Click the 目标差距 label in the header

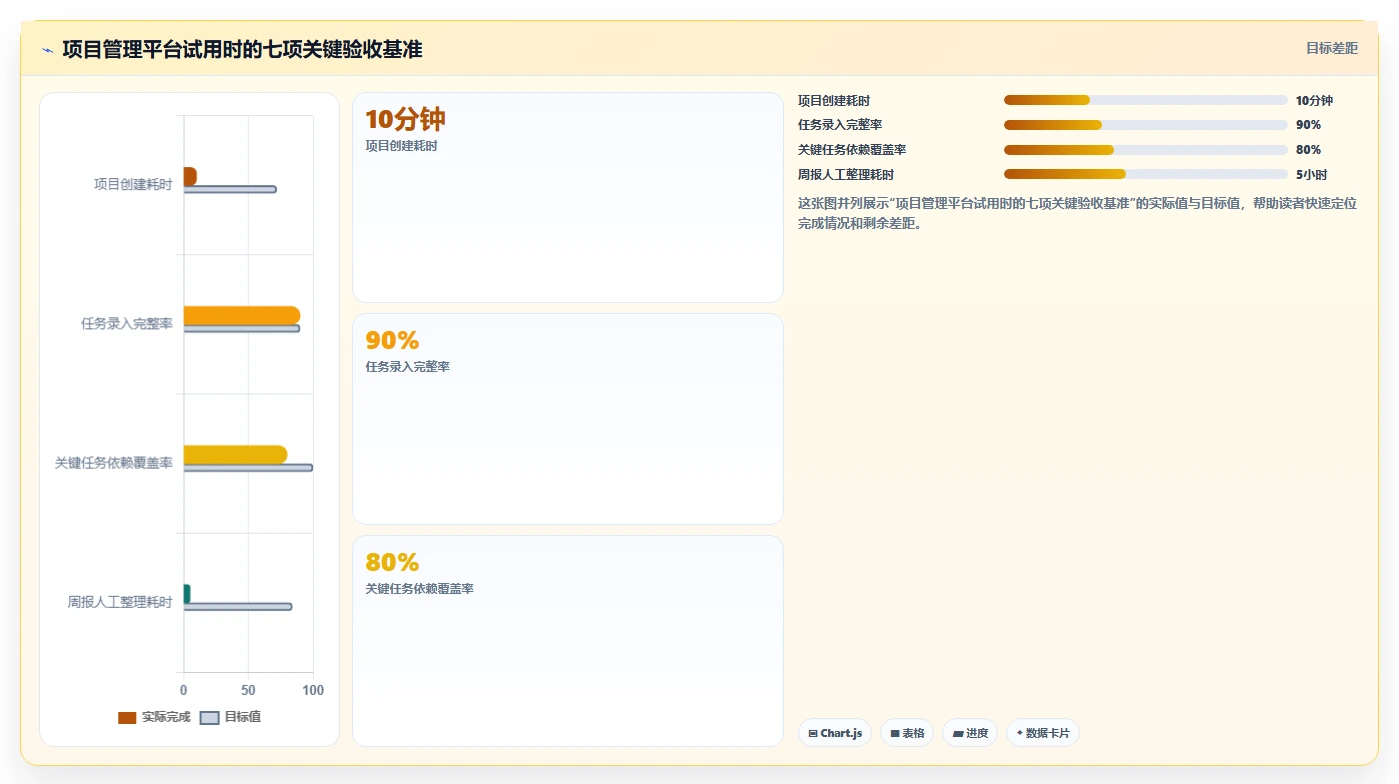(x=1331, y=48)
